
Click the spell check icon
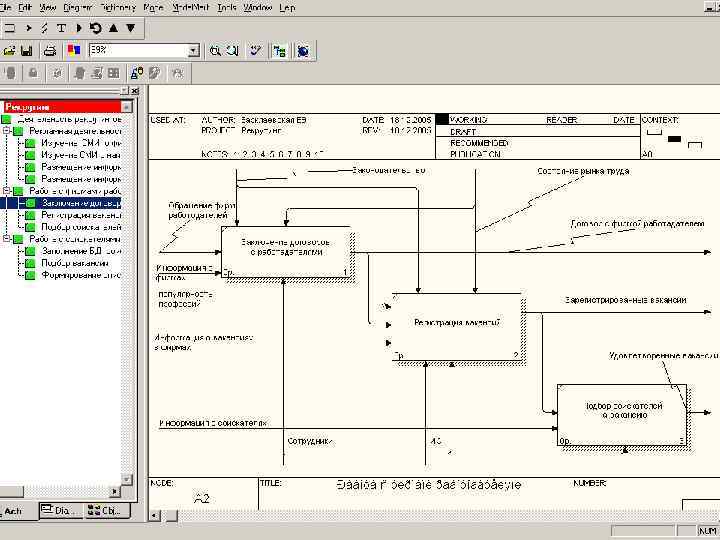tap(257, 50)
